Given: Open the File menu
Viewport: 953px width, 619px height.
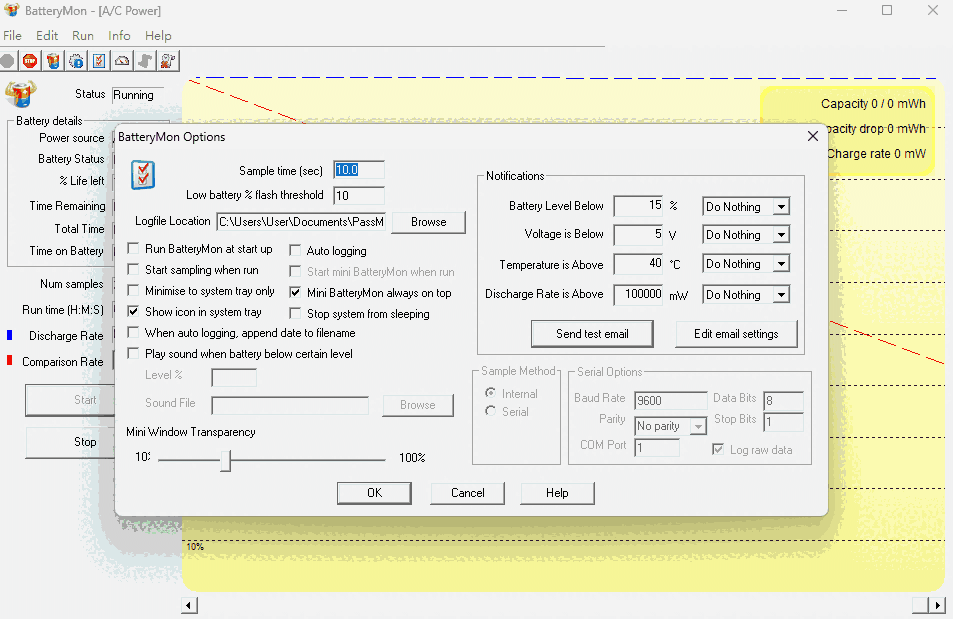Looking at the screenshot, I should pos(12,36).
